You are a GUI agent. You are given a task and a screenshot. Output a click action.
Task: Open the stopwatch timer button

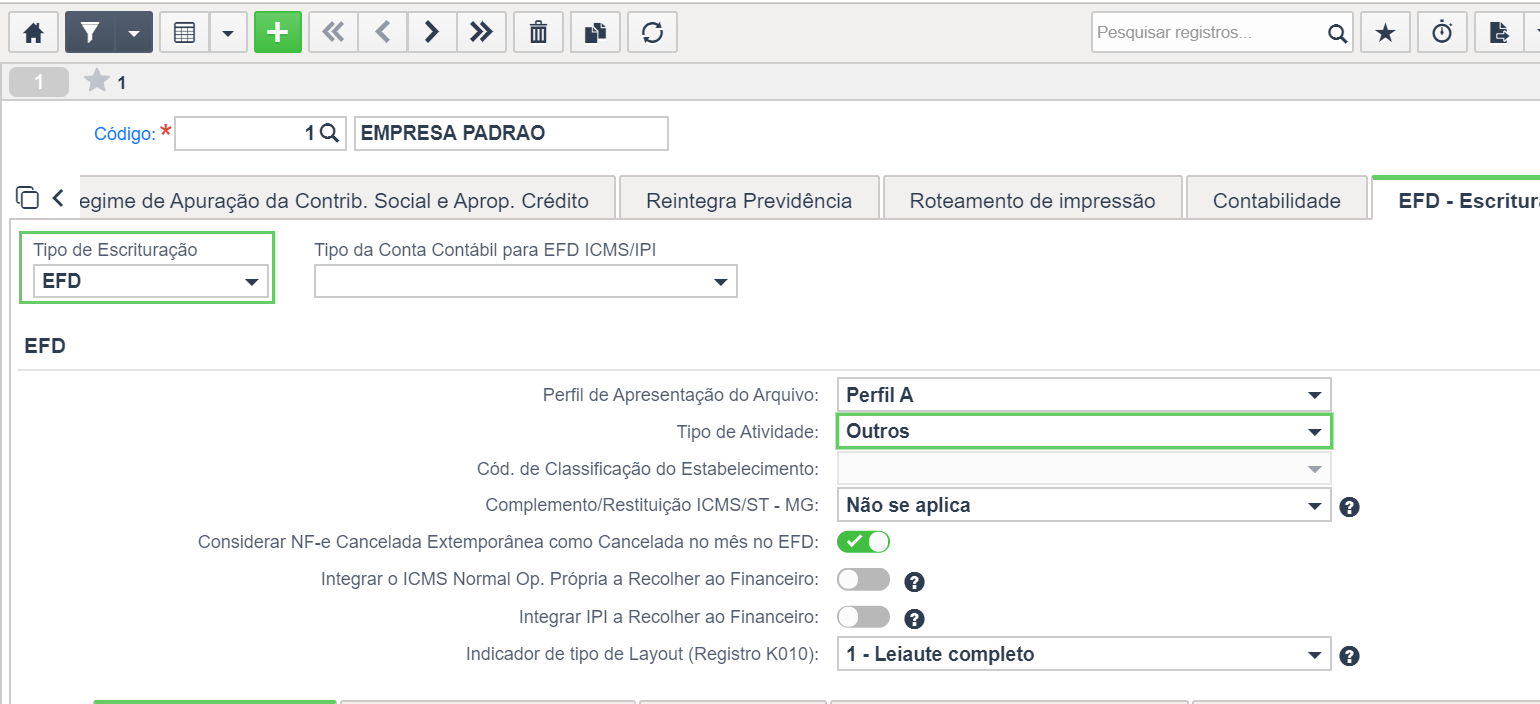coord(1442,33)
